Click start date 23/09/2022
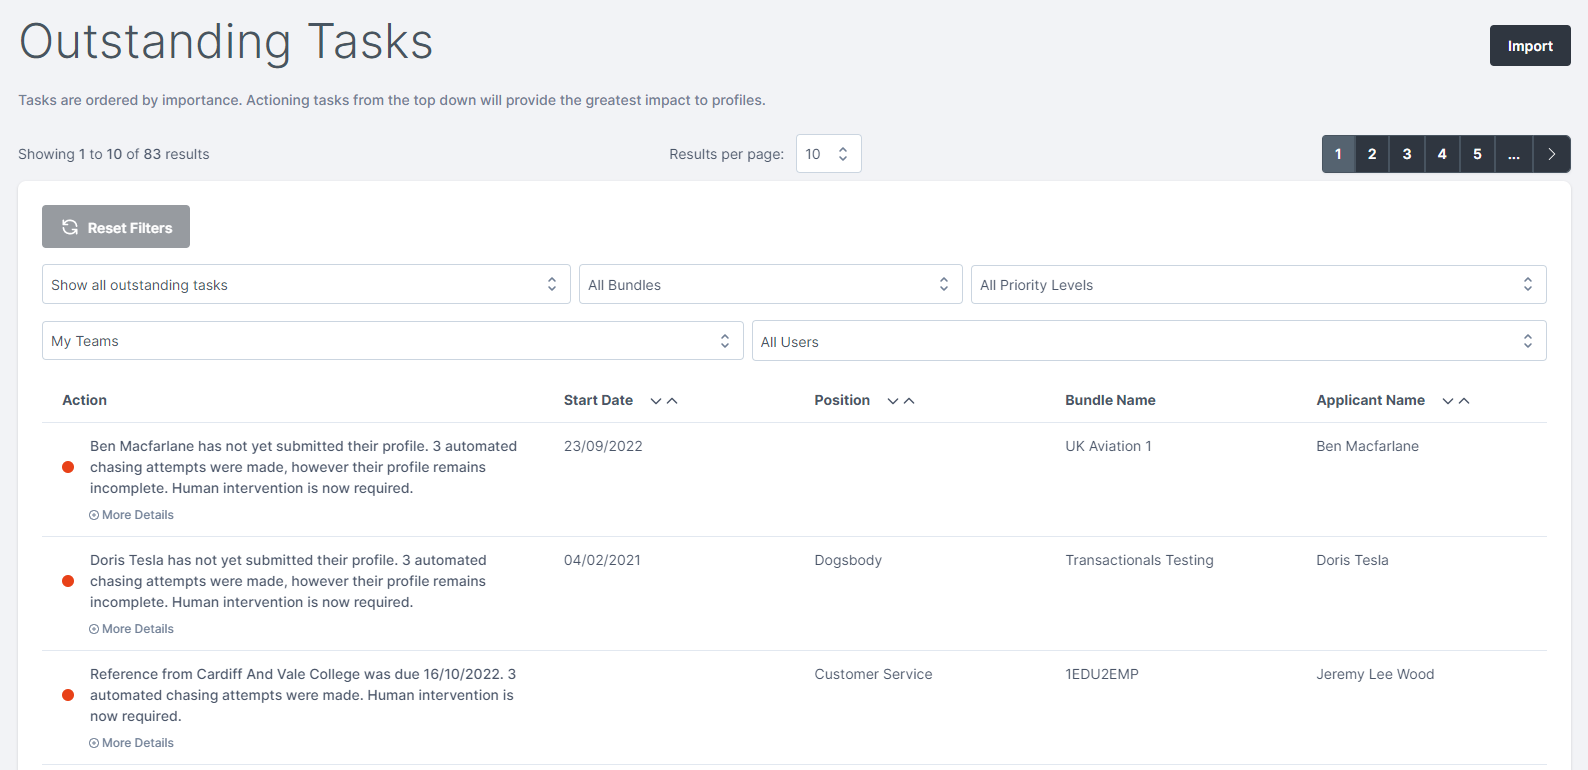This screenshot has width=1588, height=770. coord(603,446)
